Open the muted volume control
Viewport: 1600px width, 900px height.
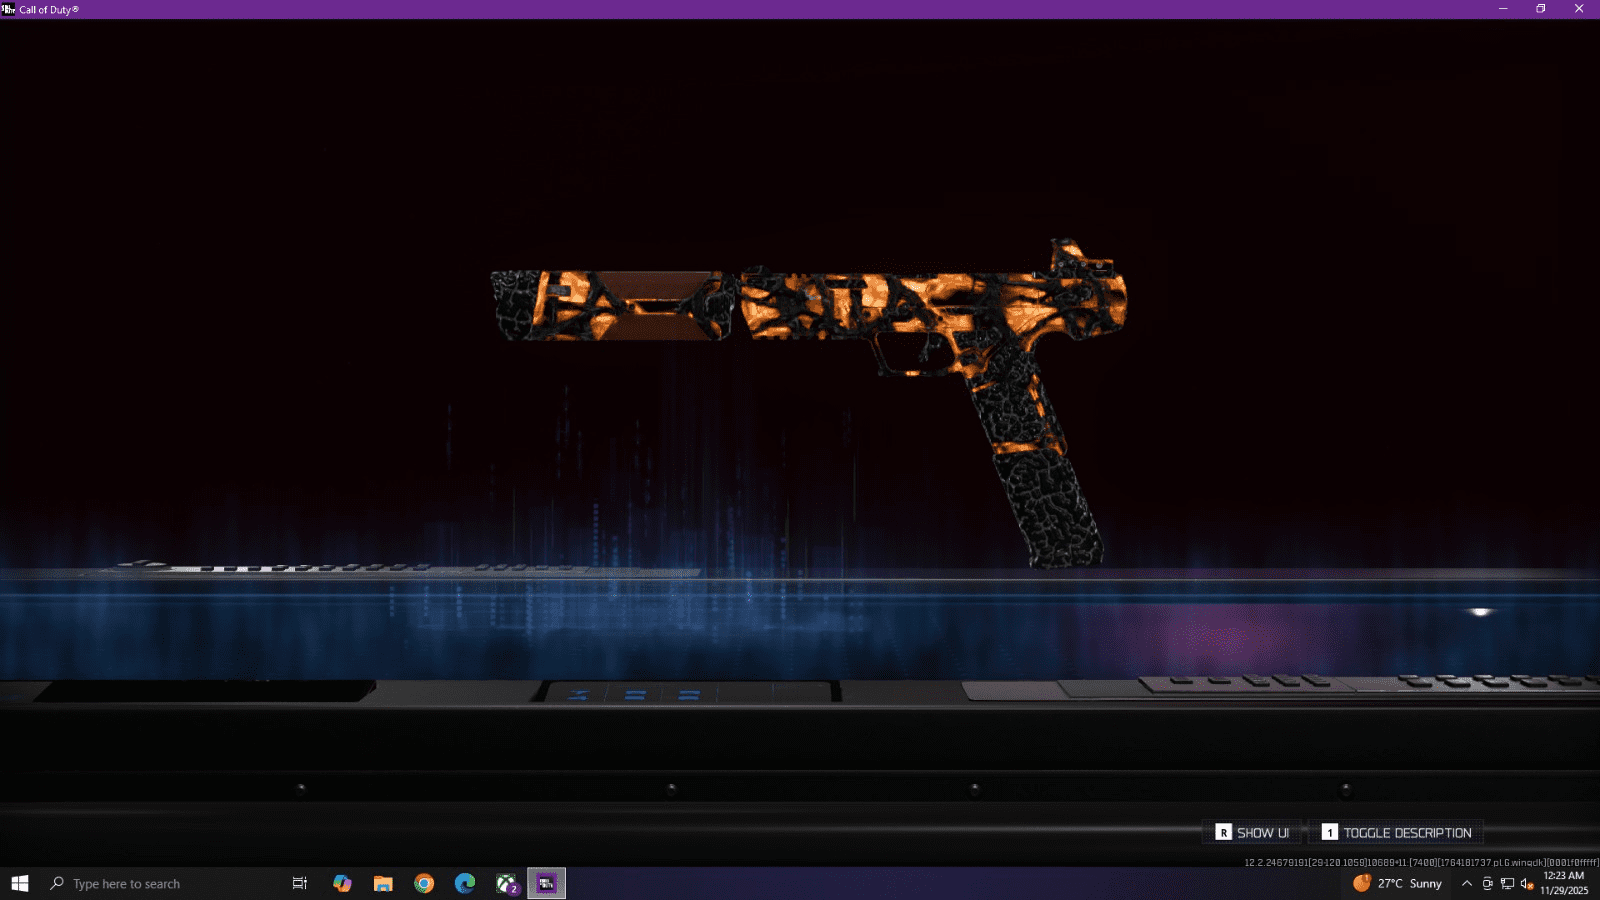(1527, 883)
